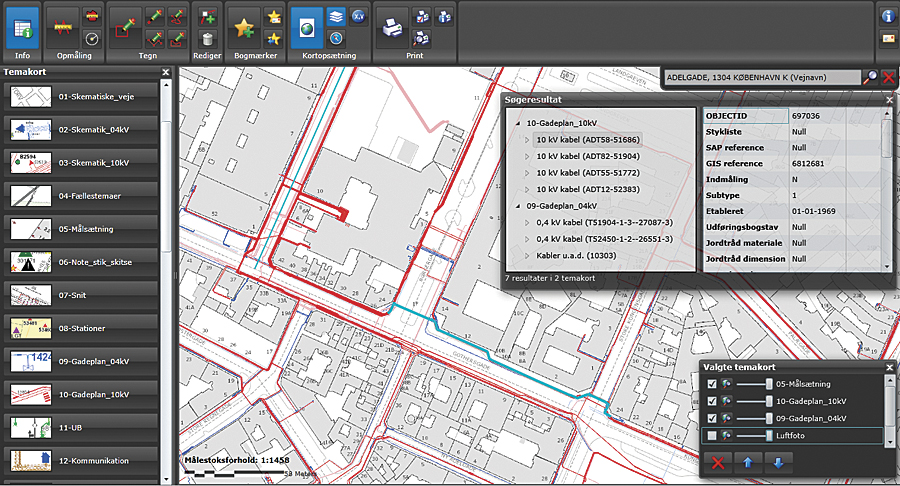Open the map layers stack icon
Image resolution: width=900 pixels, height=486 pixels.
[x=336, y=17]
